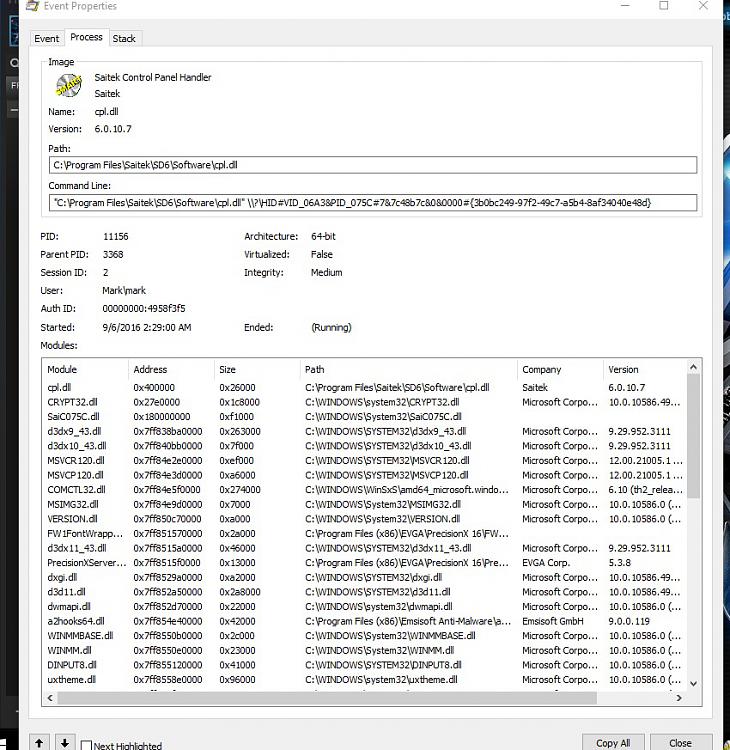Screen dimensions: 730x750
Task: Sort modules by the Module column header
Action: coord(85,369)
